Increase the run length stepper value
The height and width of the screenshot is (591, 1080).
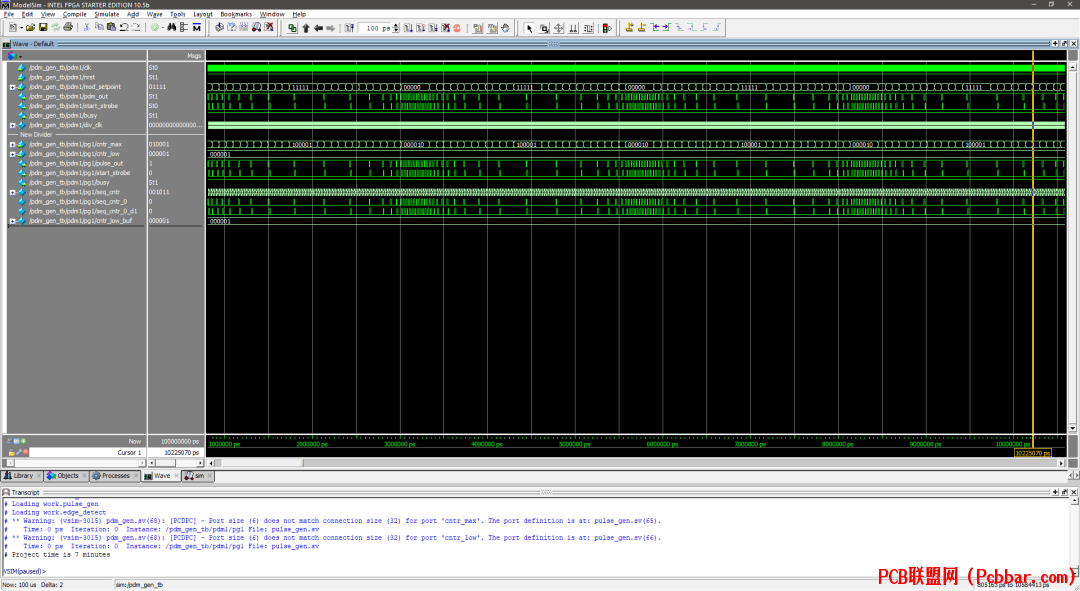pos(395,25)
